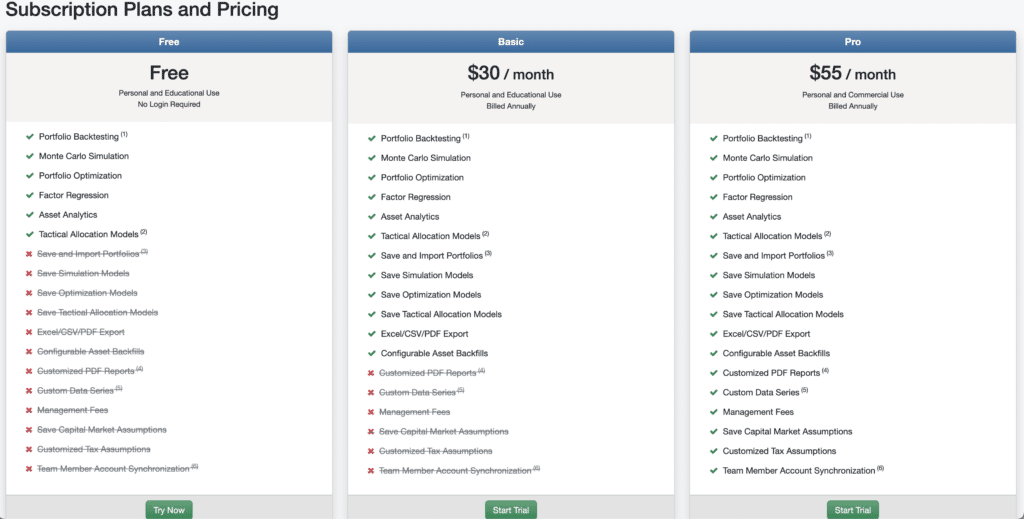This screenshot has width=1024, height=519.
Task: Click red X beside Free plan Excel/CSV/PDF Export
Action: (29, 332)
